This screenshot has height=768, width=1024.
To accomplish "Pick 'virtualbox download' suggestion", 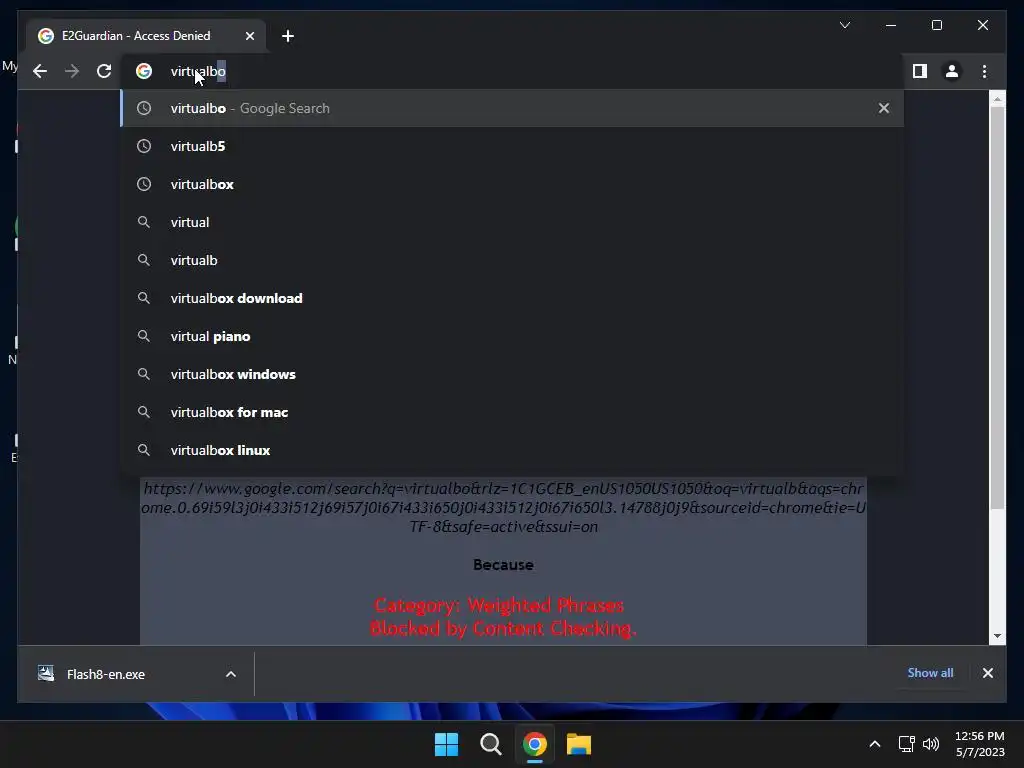I will [x=513, y=298].
